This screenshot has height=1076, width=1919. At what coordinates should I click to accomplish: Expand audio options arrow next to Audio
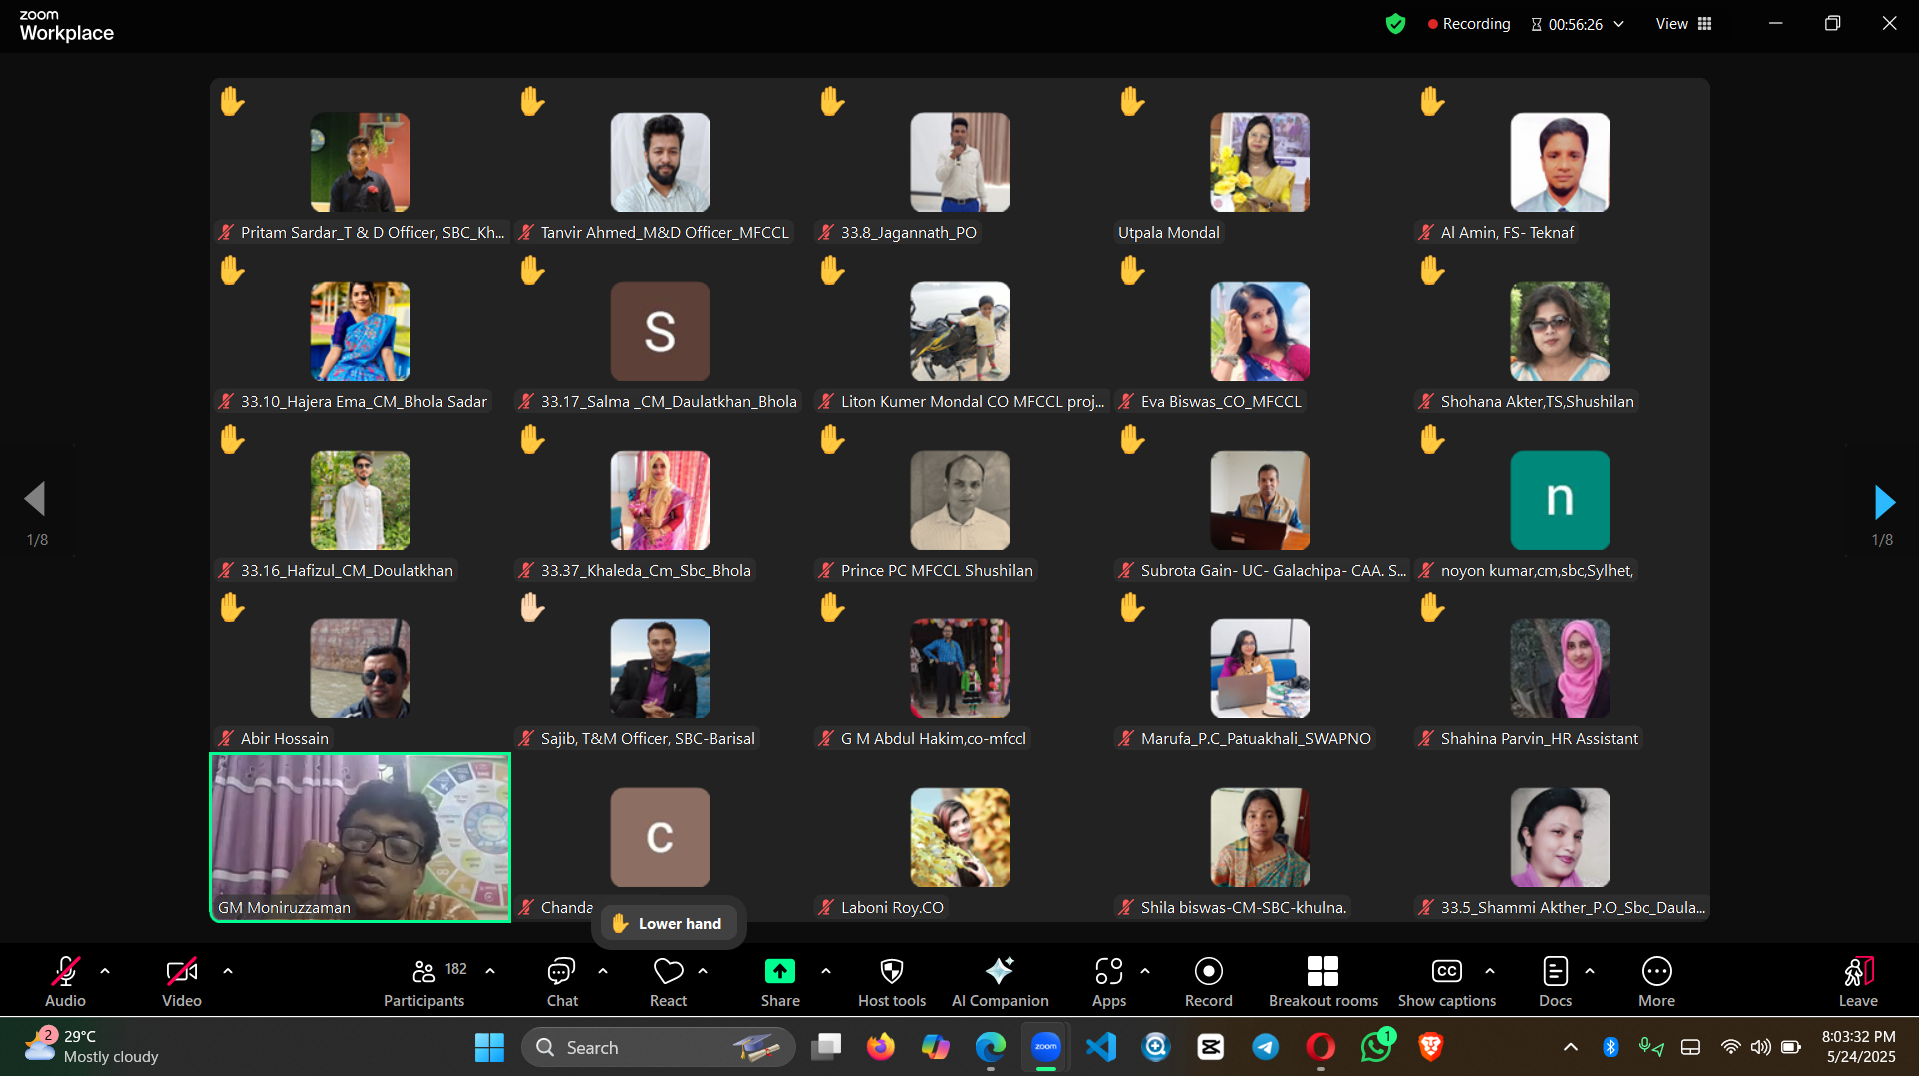105,971
